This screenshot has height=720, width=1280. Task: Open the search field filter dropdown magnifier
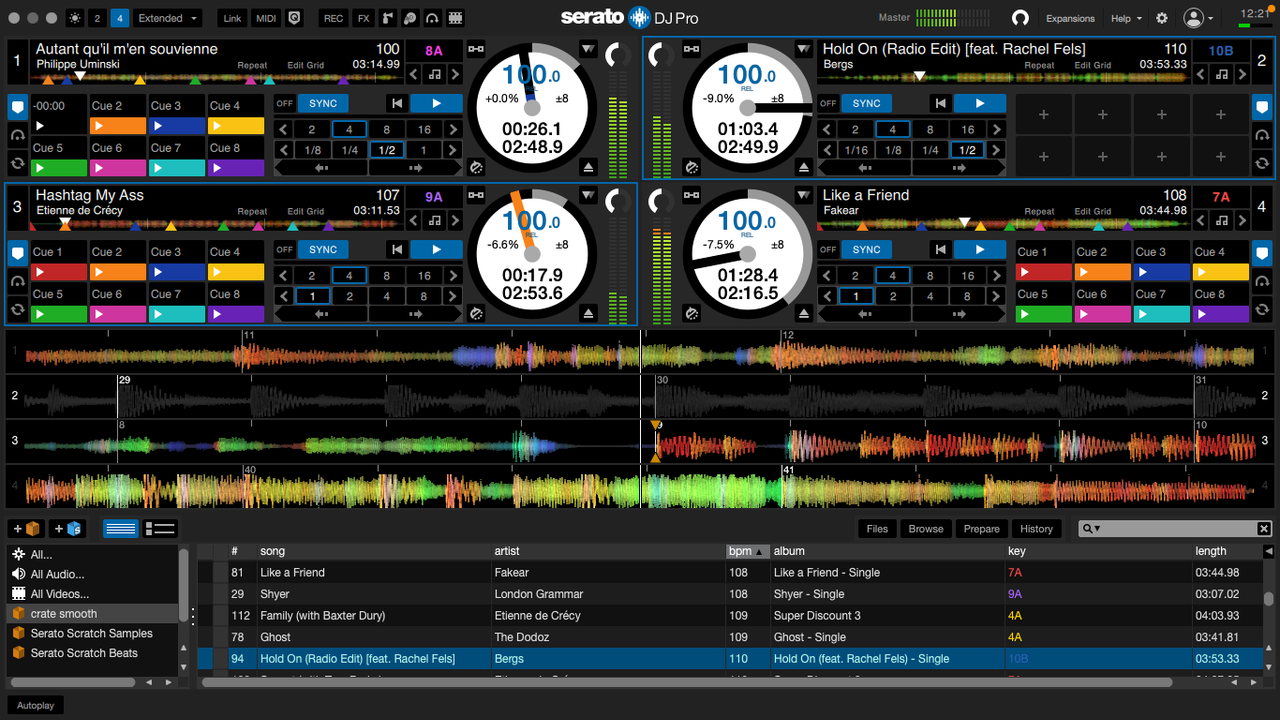click(1090, 529)
